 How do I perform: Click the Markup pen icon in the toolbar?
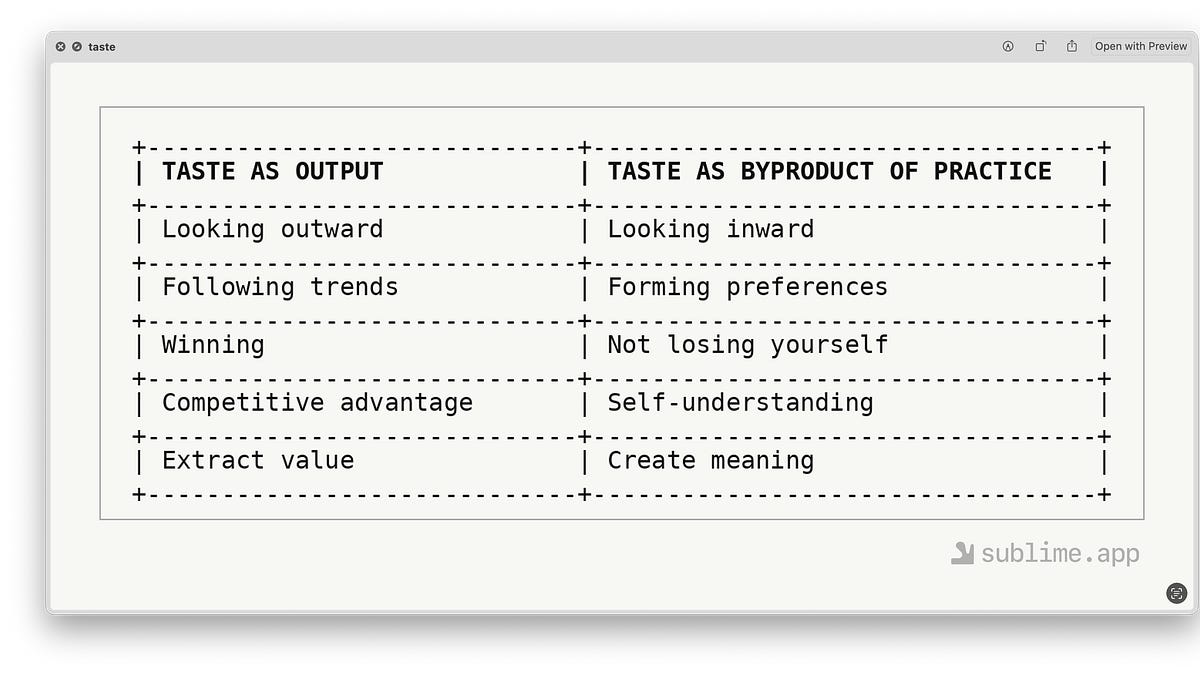tap(1008, 46)
